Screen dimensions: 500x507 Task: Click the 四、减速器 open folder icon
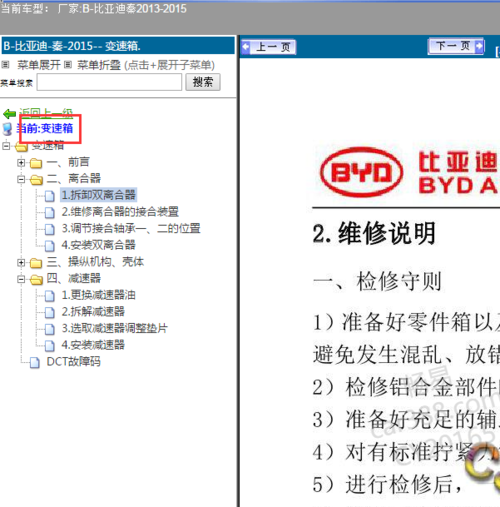point(36,279)
